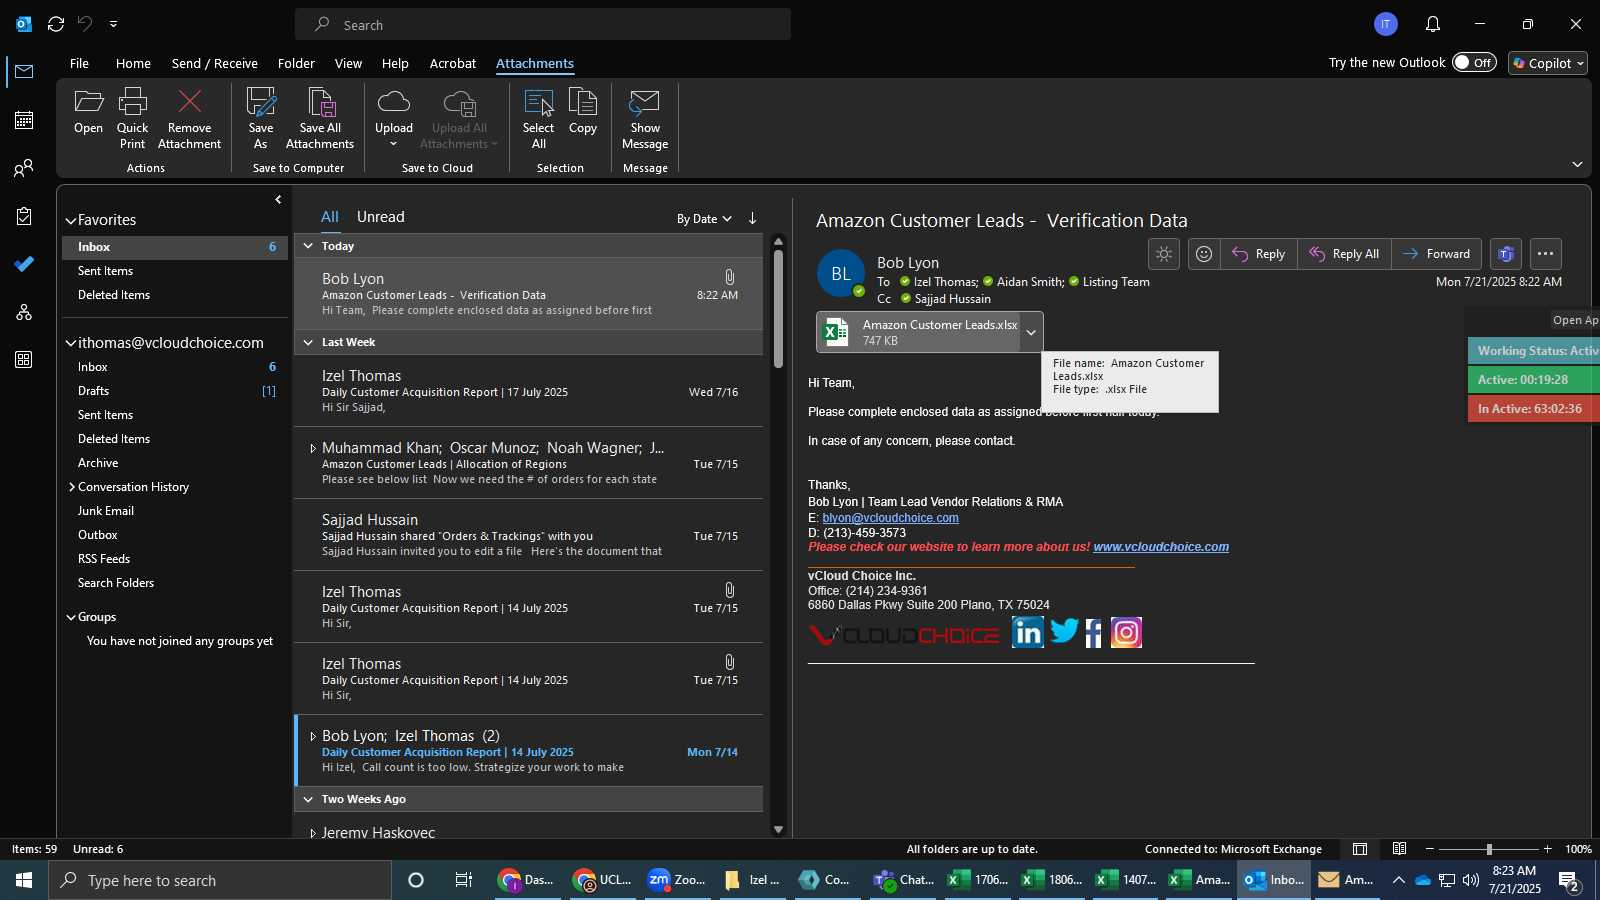The height and width of the screenshot is (900, 1600).
Task: Open People contacts in navigation bar
Action: tap(24, 168)
